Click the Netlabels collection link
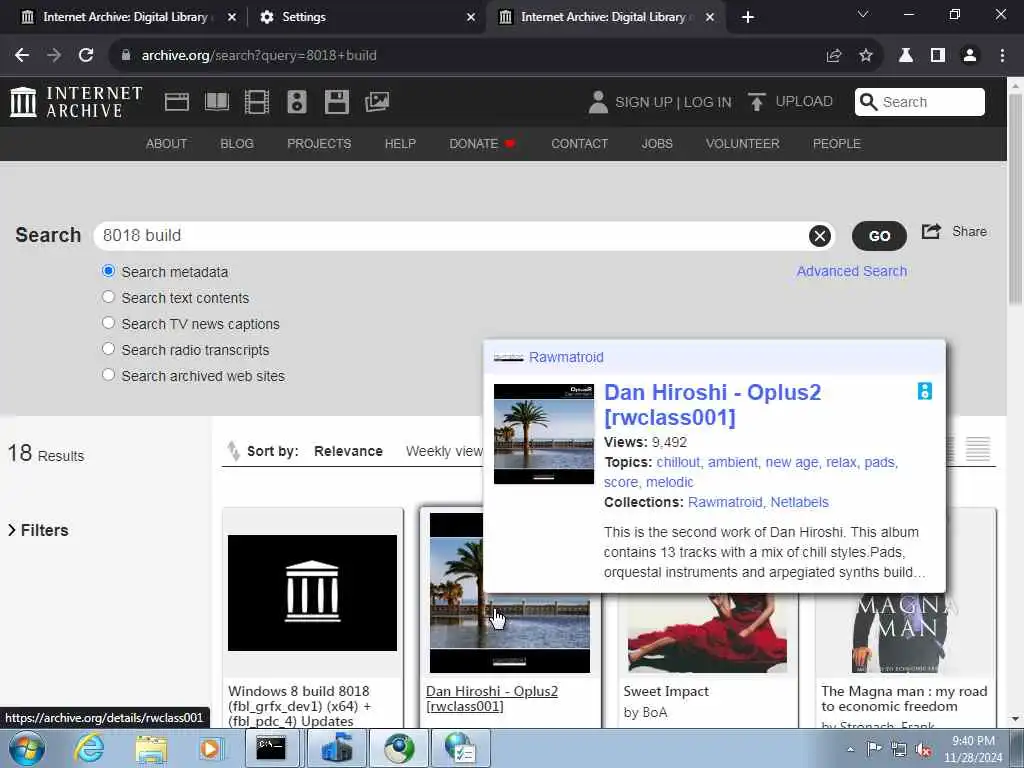The image size is (1024, 768). click(799, 502)
